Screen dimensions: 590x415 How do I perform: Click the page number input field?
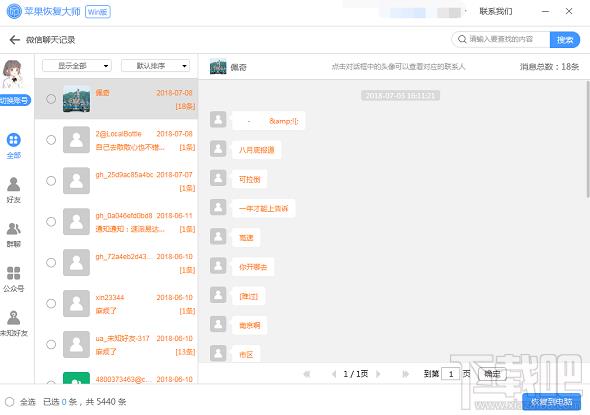click(450, 374)
